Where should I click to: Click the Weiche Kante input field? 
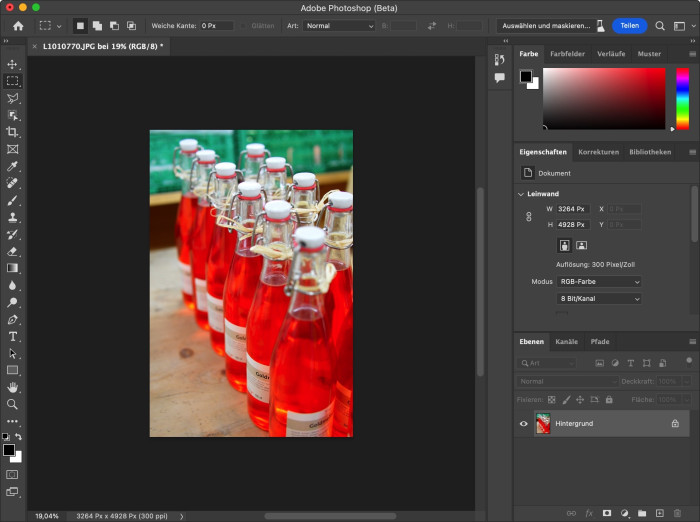218,25
